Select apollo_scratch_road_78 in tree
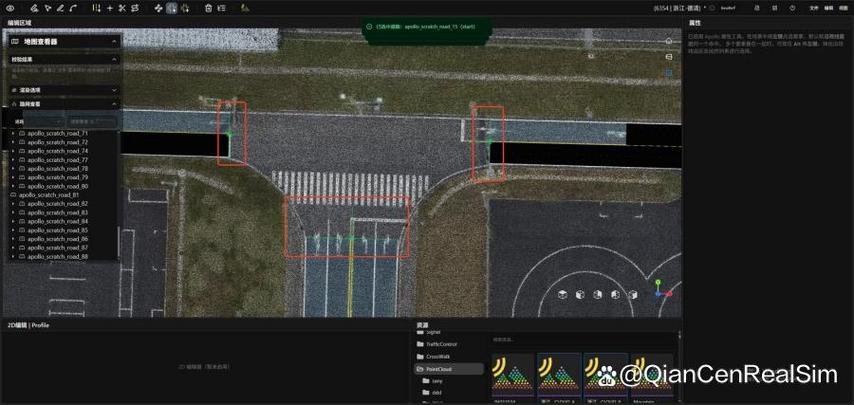Image resolution: width=854 pixels, height=405 pixels. pyautogui.click(x=58, y=169)
